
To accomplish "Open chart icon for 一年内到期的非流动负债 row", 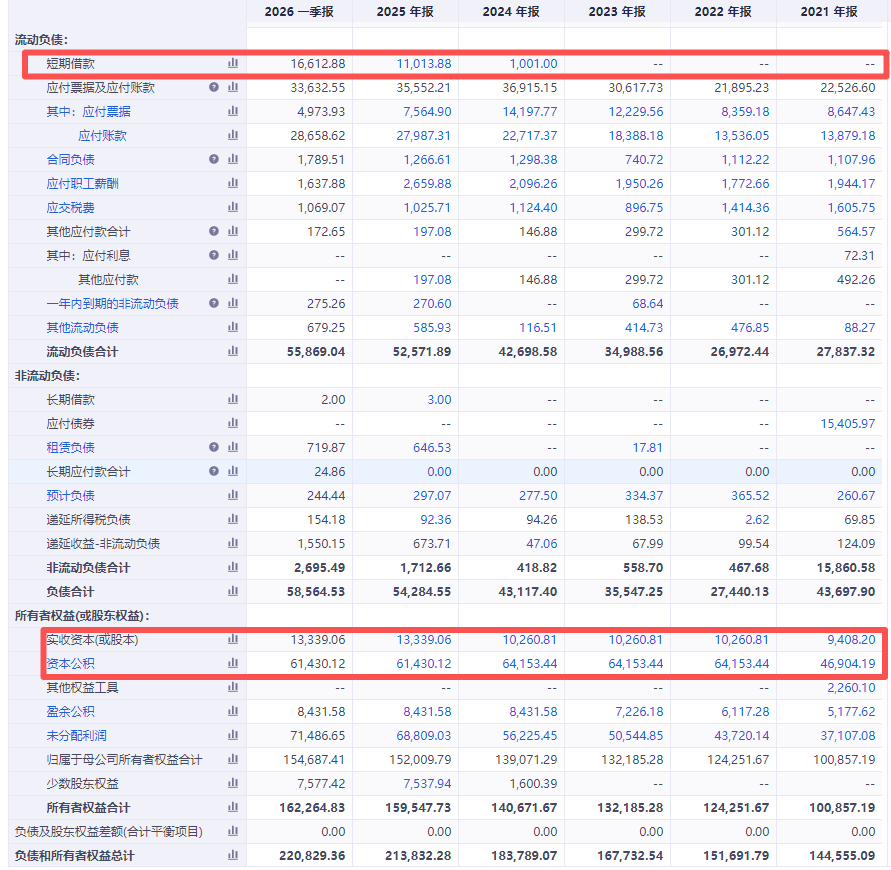I will tap(232, 303).
